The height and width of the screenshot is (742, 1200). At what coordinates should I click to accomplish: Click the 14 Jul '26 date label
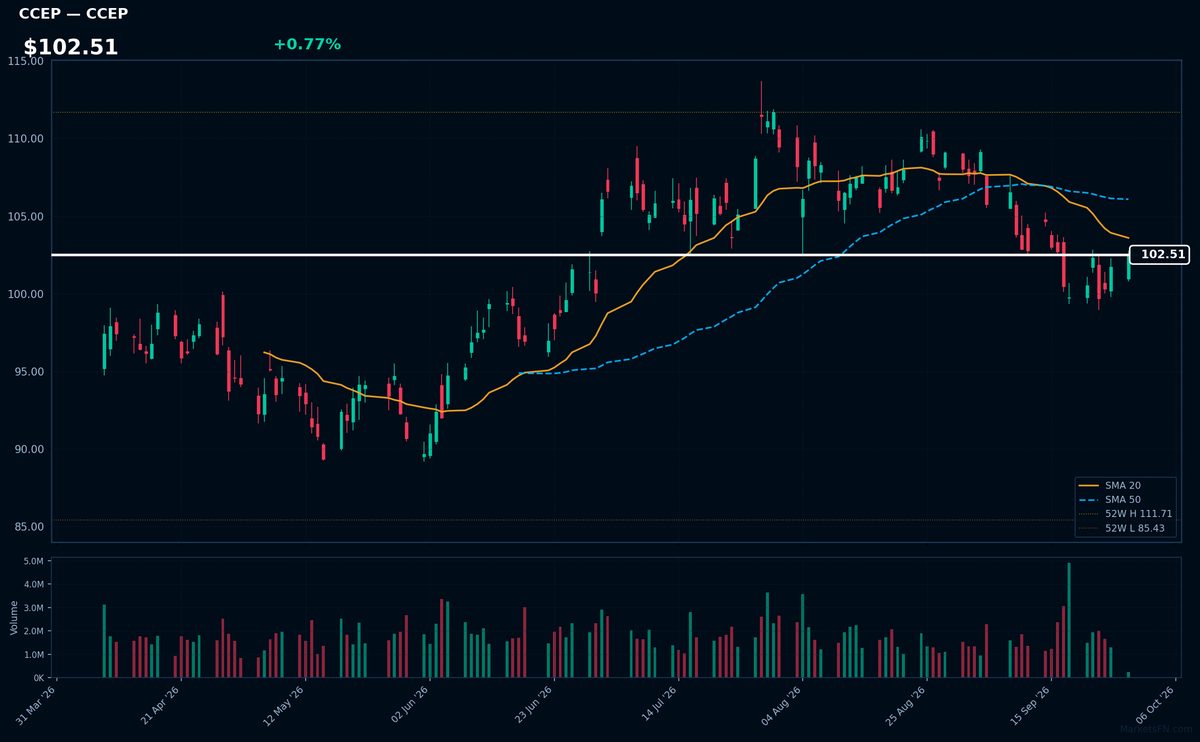(659, 705)
